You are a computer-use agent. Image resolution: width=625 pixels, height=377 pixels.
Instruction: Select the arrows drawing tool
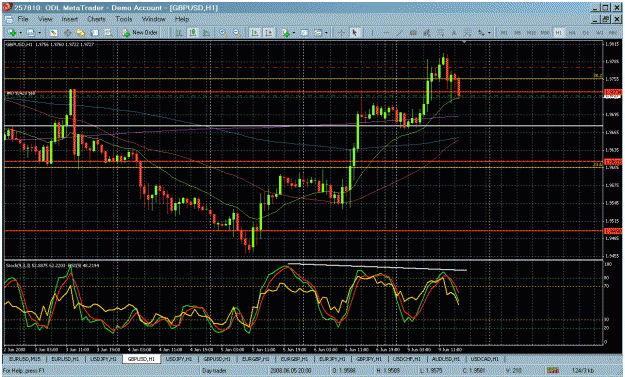pos(481,33)
